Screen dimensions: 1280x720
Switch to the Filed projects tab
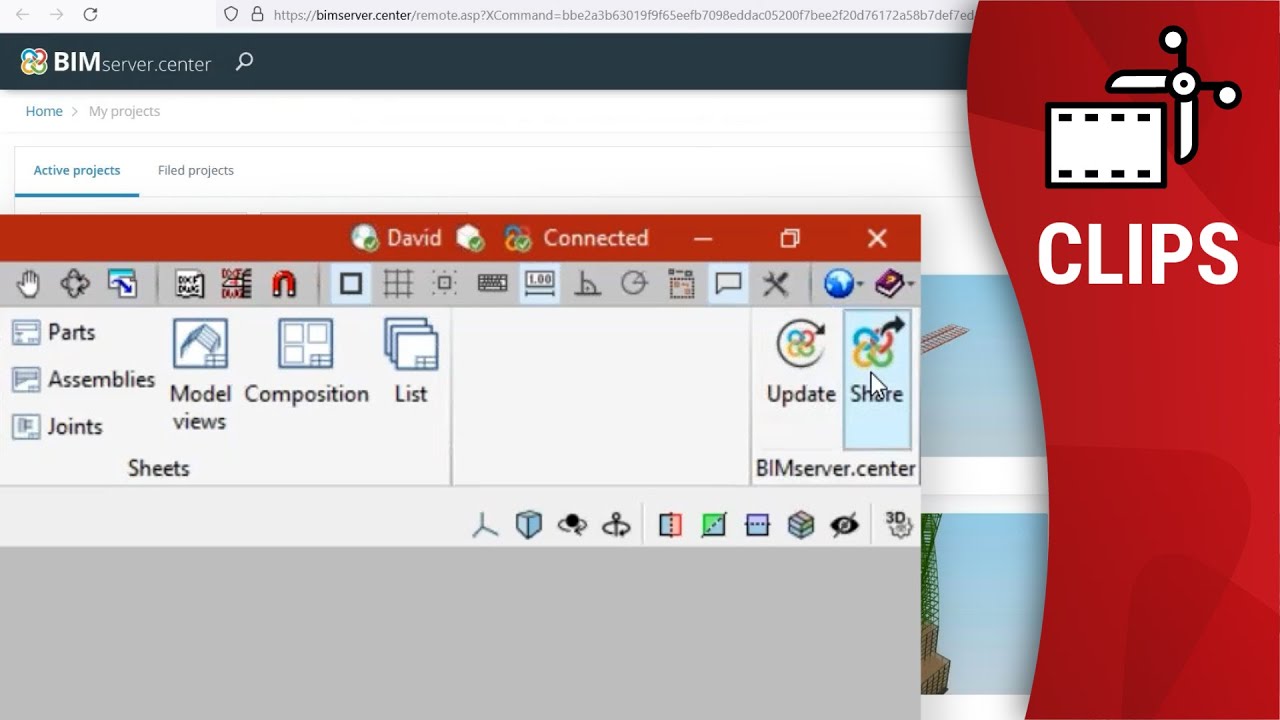196,170
